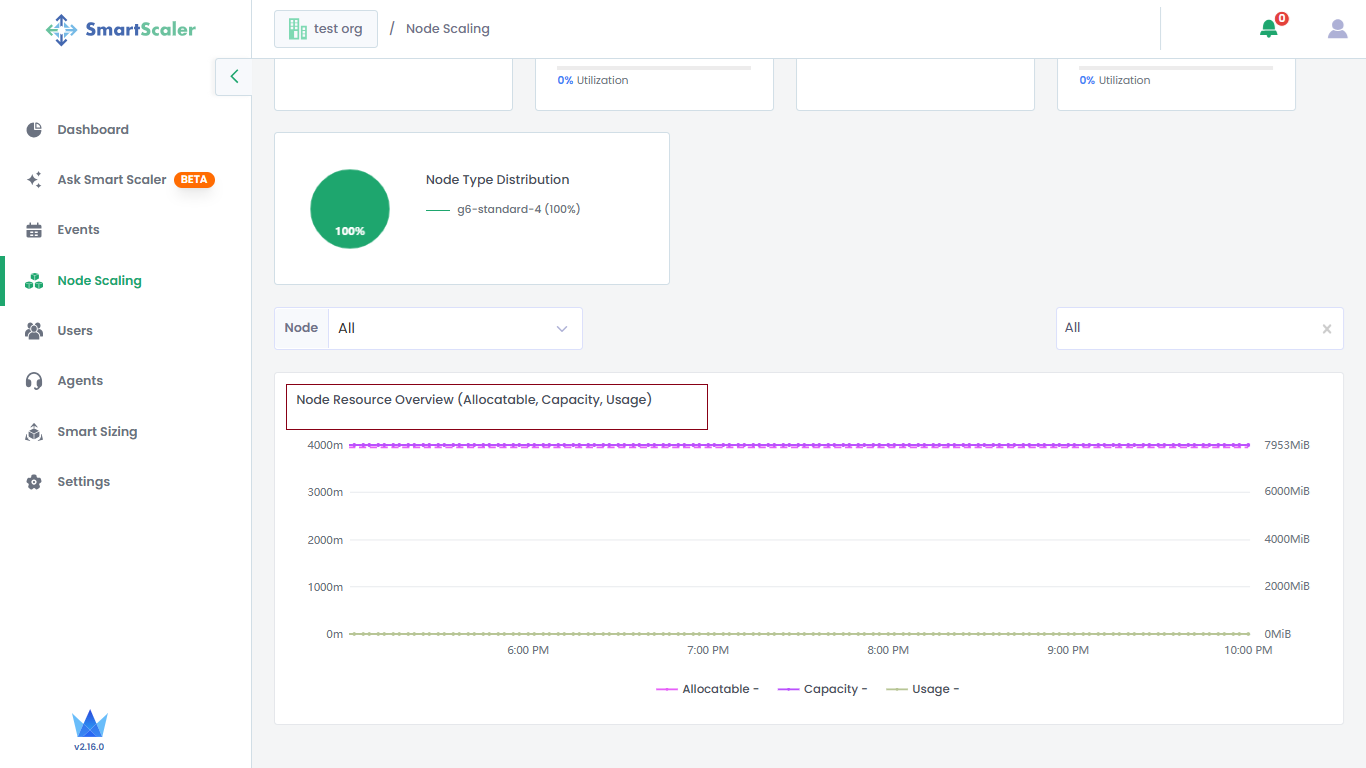
Task: Click the Node Type Distribution title
Action: pyautogui.click(x=498, y=180)
